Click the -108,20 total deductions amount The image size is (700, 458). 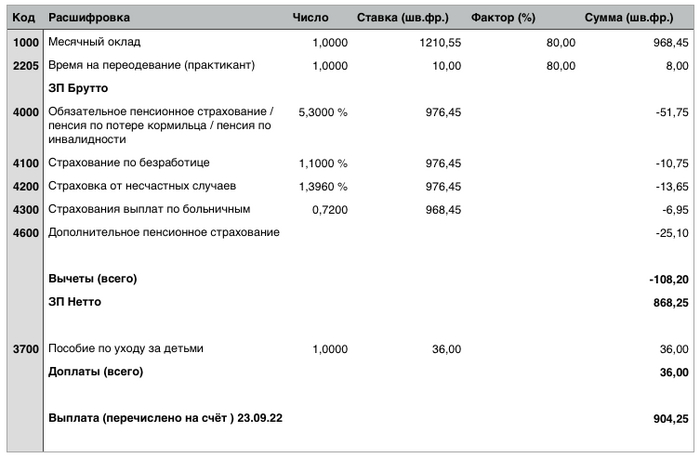click(x=668, y=278)
